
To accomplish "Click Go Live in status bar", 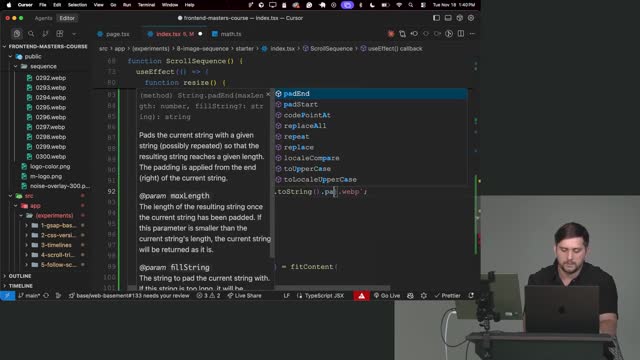I will click(387, 296).
